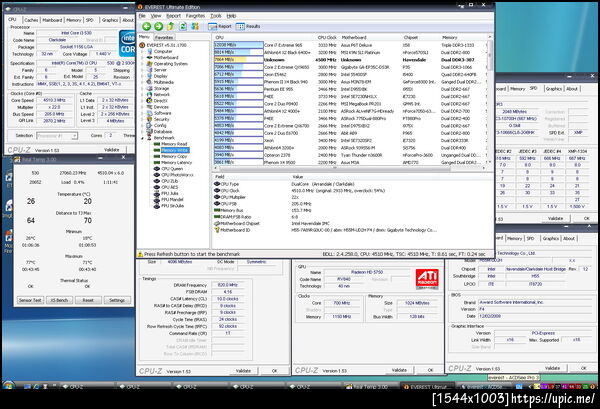Open the Help menu in EVEREST
The width and height of the screenshot is (600, 409).
tap(231, 16)
